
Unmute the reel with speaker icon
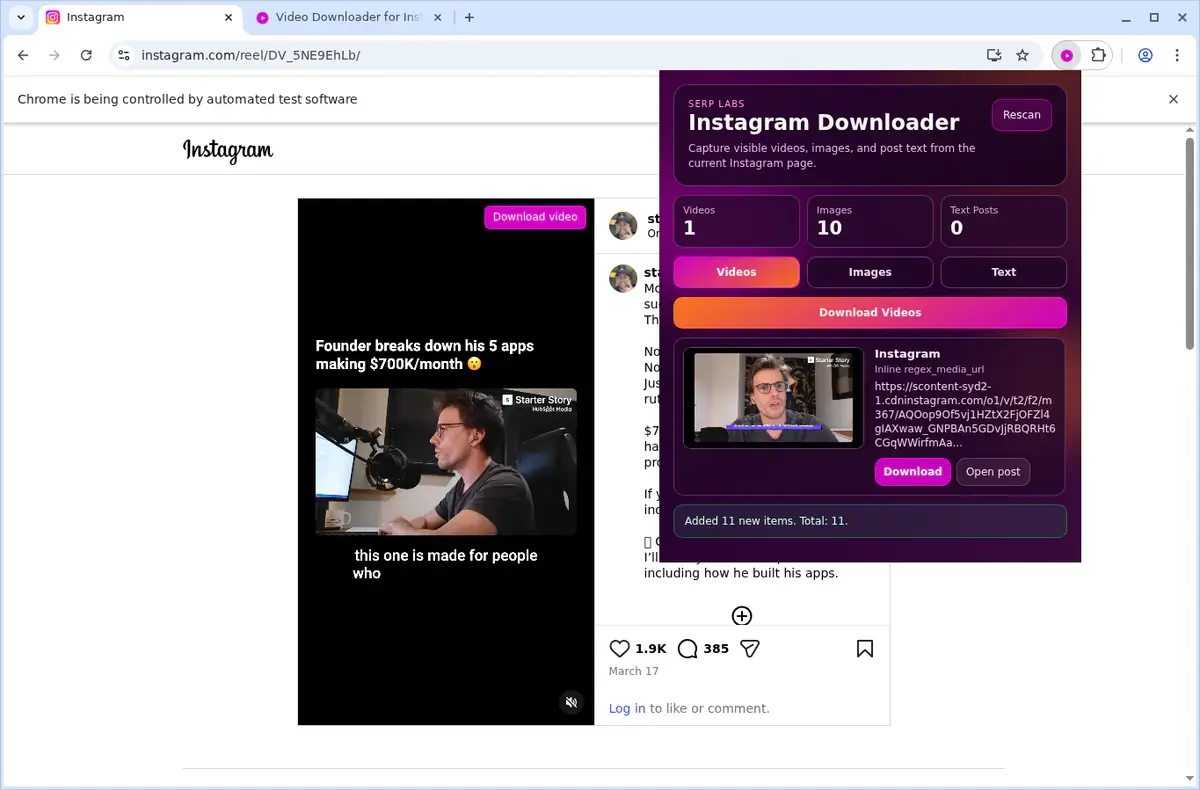pos(571,702)
